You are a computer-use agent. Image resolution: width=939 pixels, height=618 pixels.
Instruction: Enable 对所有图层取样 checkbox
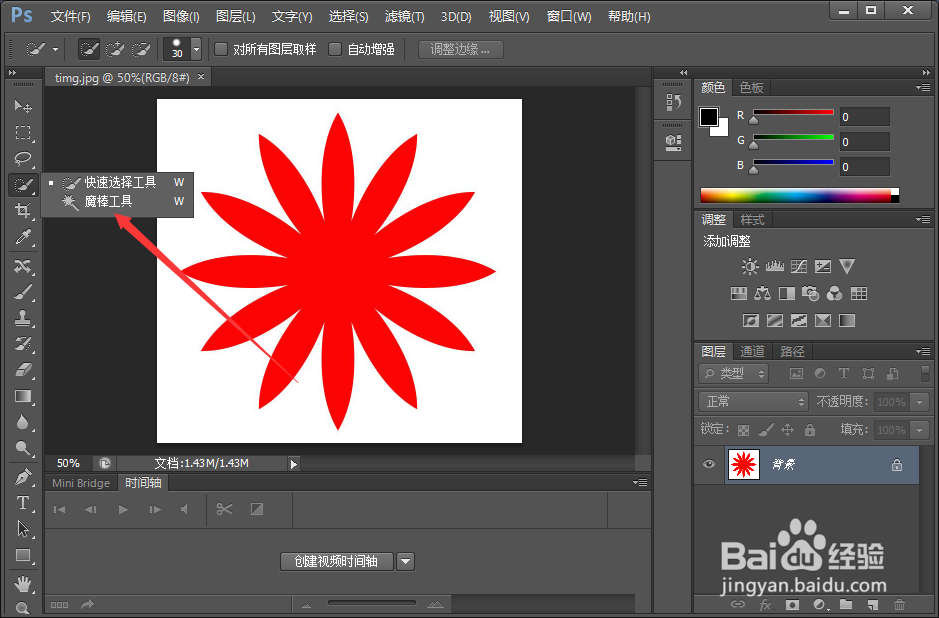pyautogui.click(x=221, y=49)
